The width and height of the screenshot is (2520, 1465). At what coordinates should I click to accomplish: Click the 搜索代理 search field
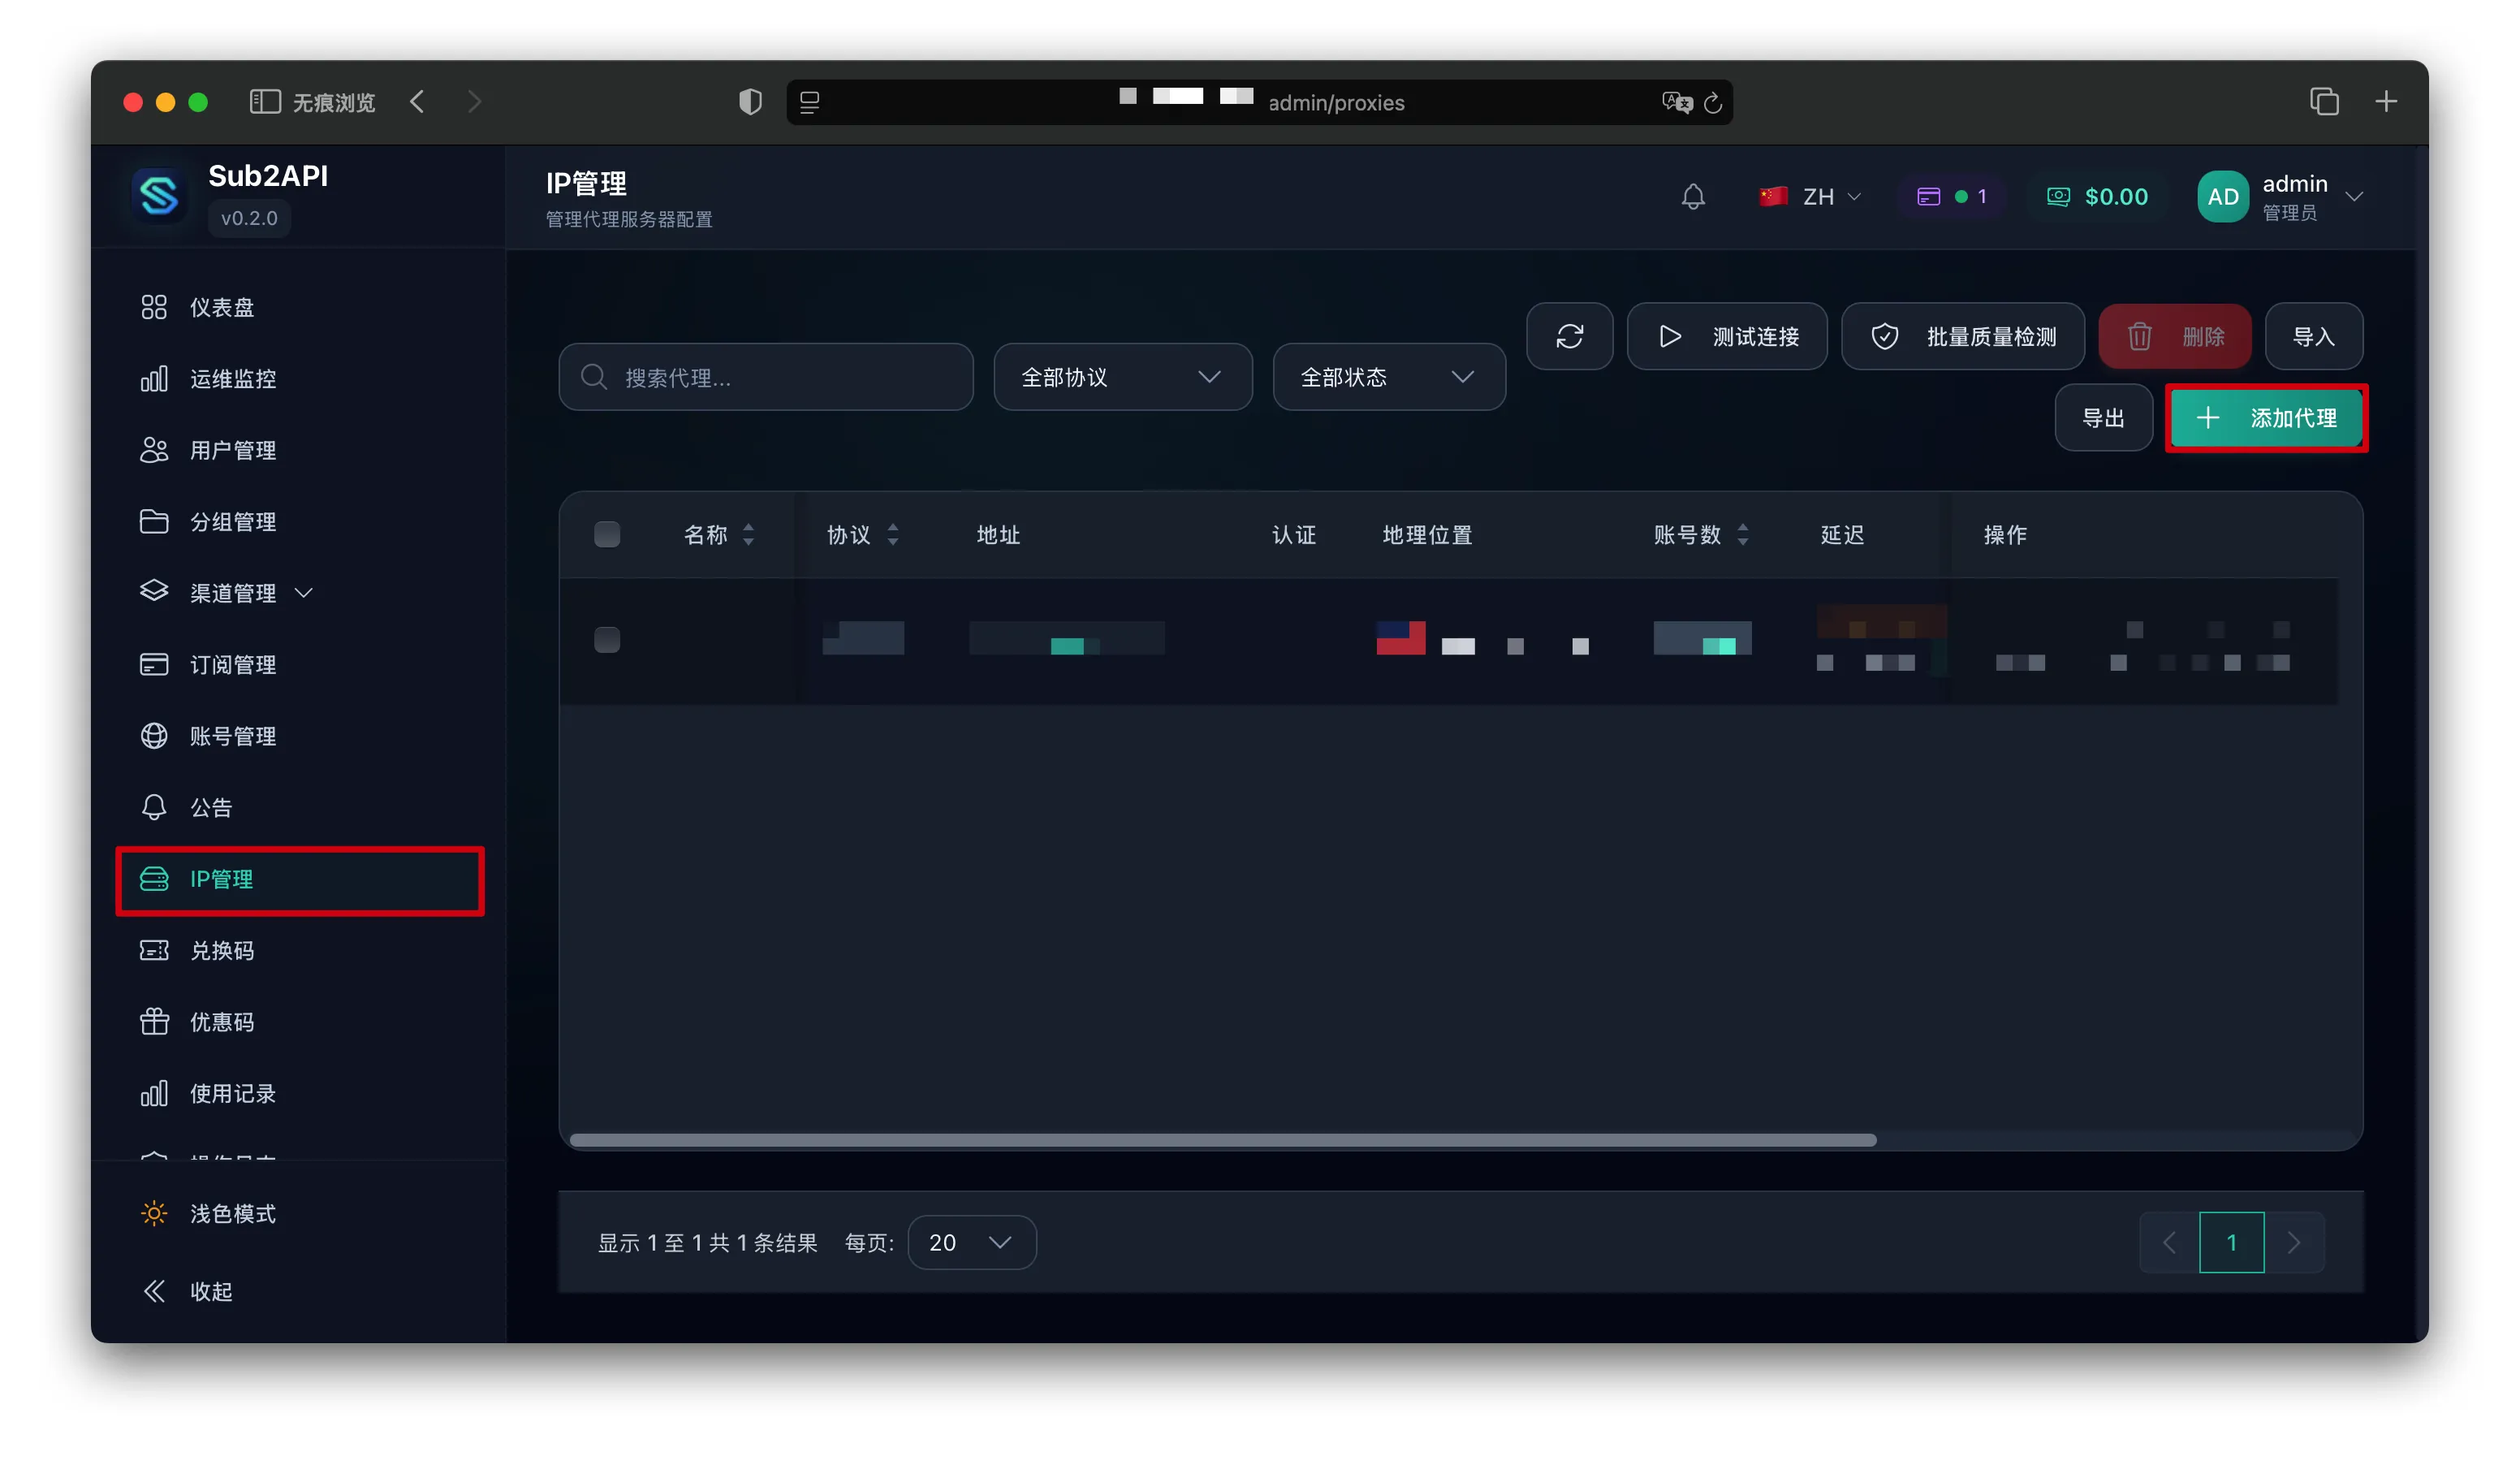(766, 377)
